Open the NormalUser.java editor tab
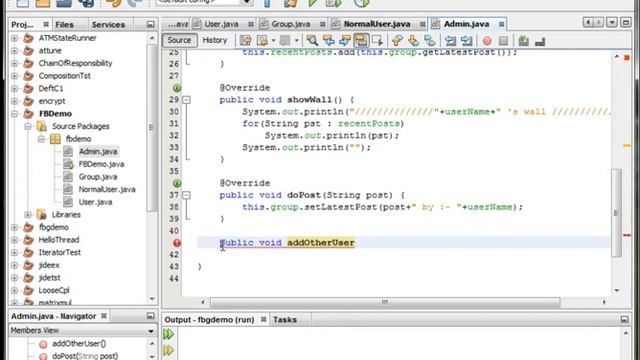 [377, 24]
